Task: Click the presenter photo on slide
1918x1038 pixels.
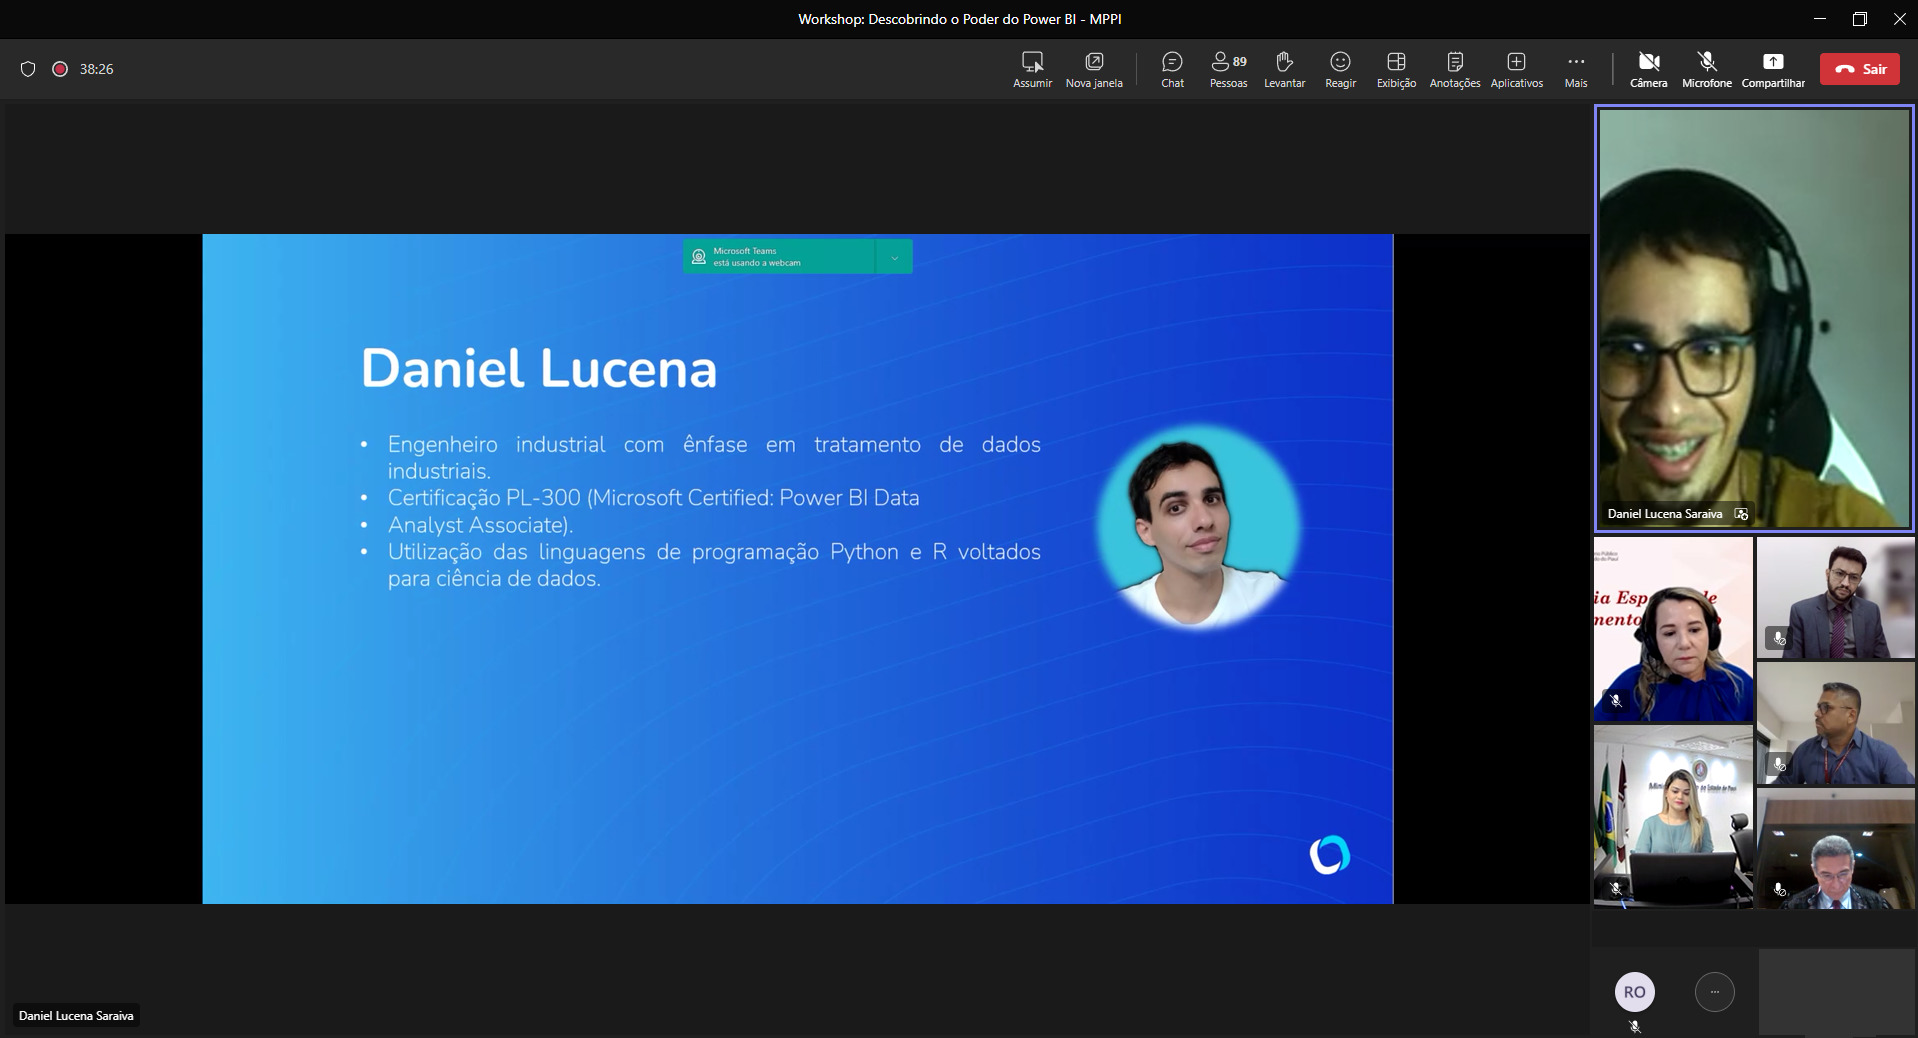Action: [x=1198, y=526]
